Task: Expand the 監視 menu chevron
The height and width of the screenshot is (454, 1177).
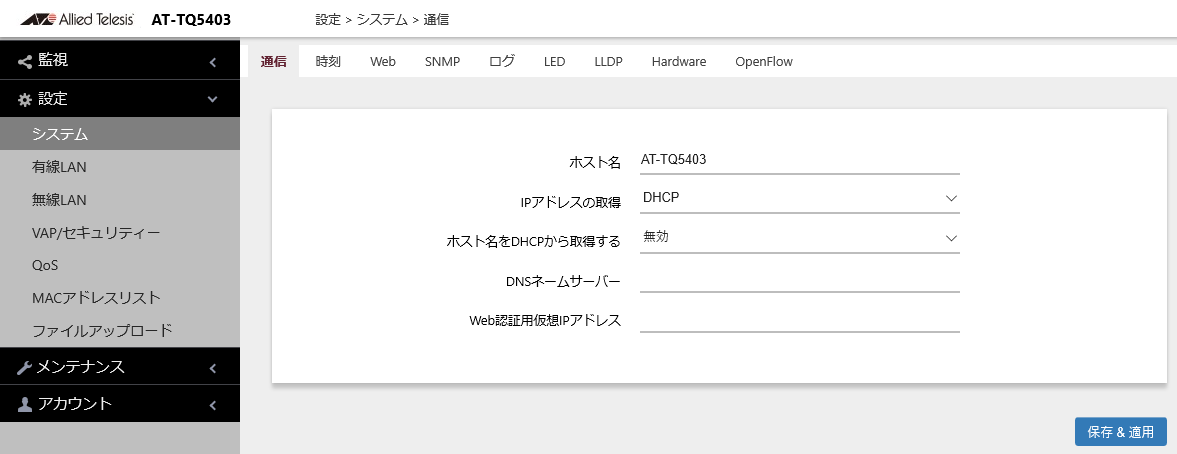Action: 213,62
